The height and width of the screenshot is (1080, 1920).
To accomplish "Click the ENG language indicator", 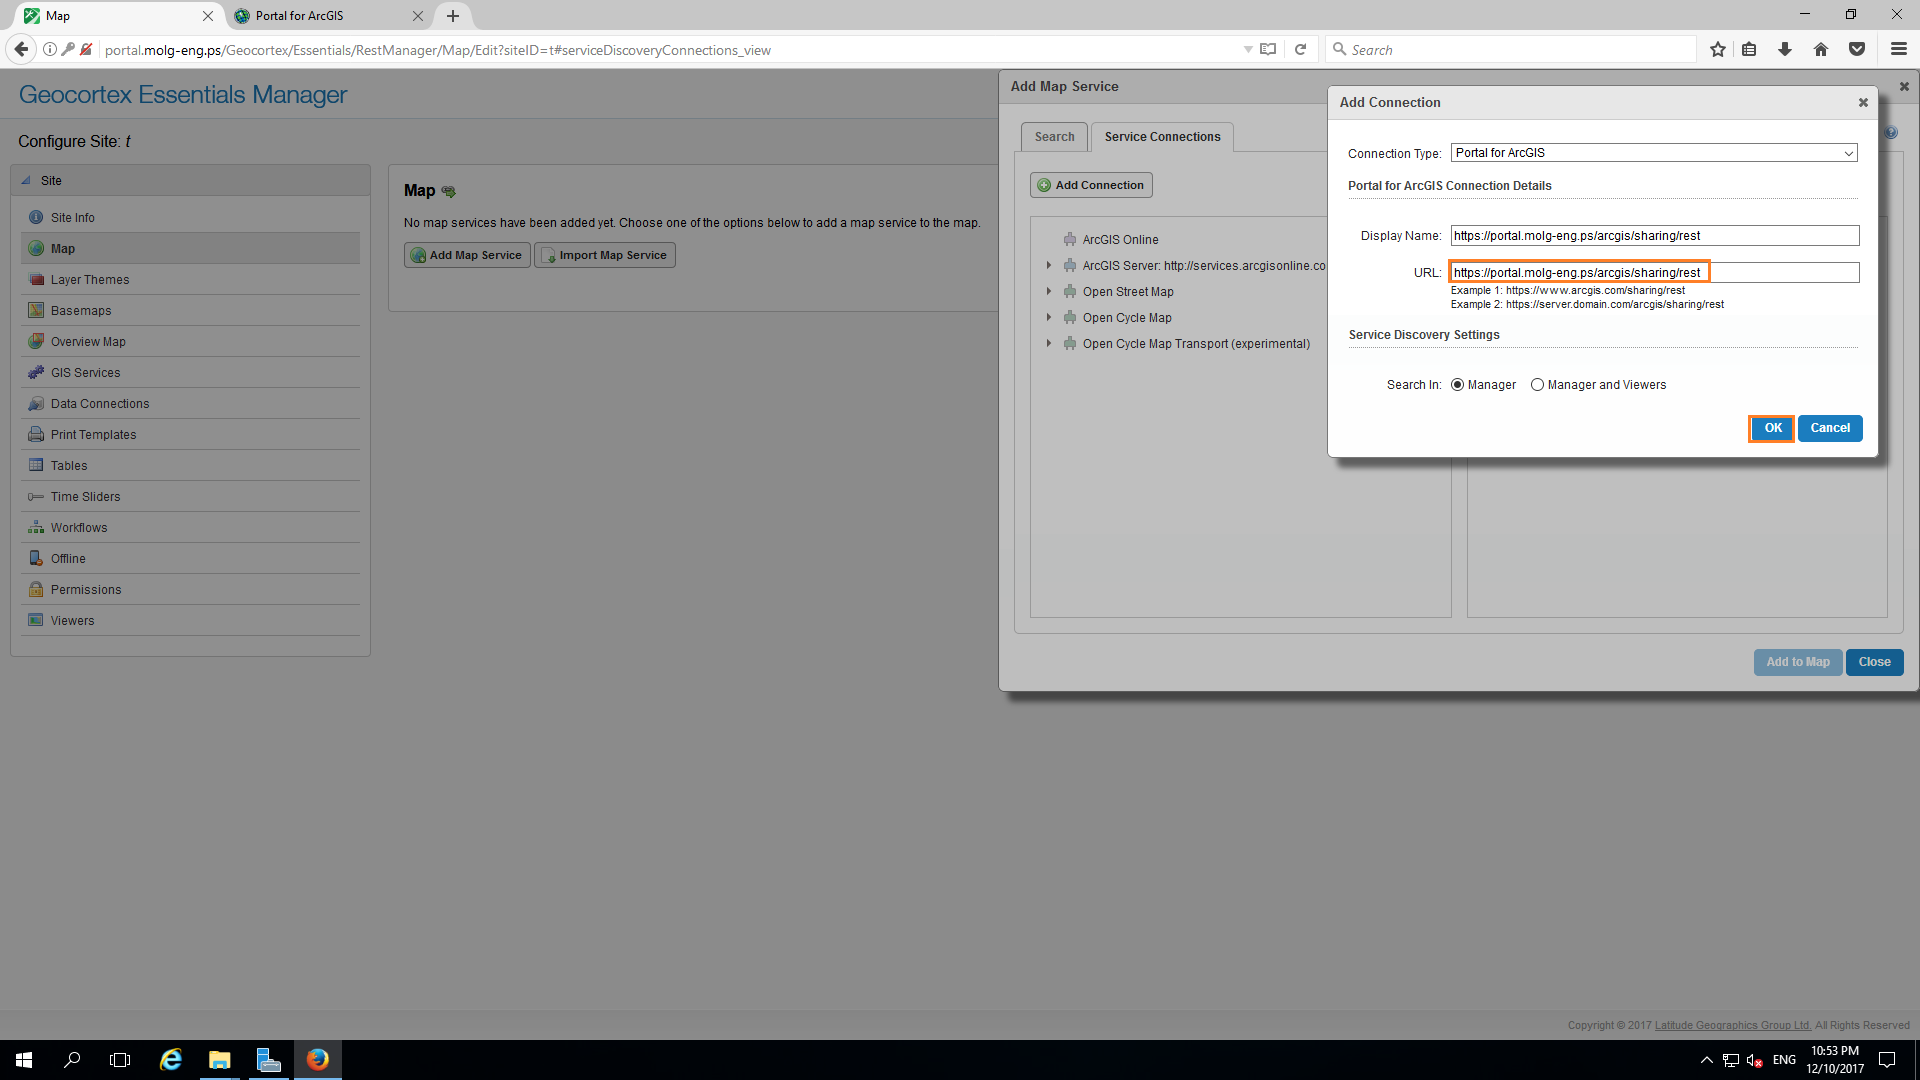I will point(1784,1060).
